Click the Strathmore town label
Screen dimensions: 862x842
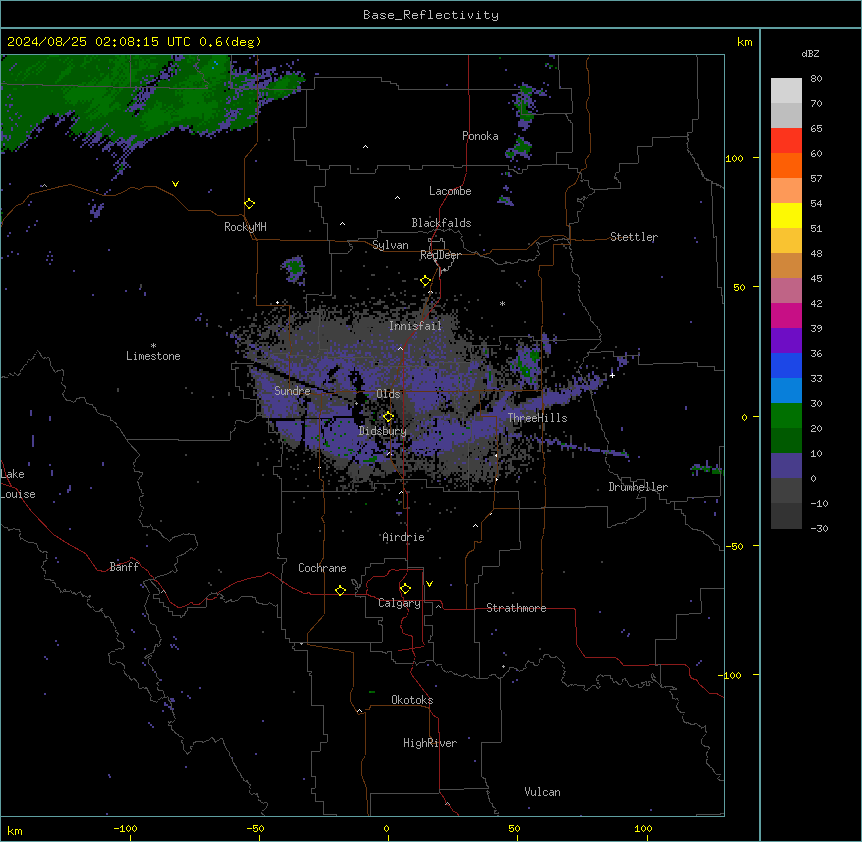(x=516, y=608)
